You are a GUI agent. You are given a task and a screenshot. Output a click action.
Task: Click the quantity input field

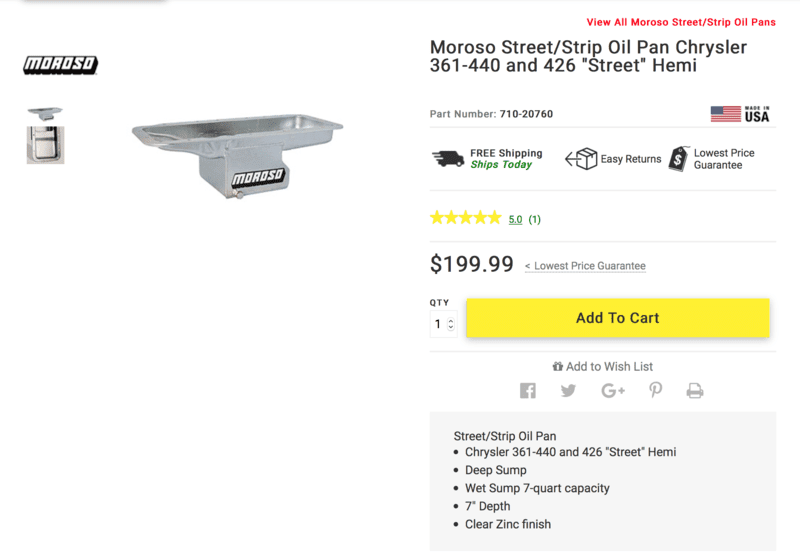click(x=438, y=324)
